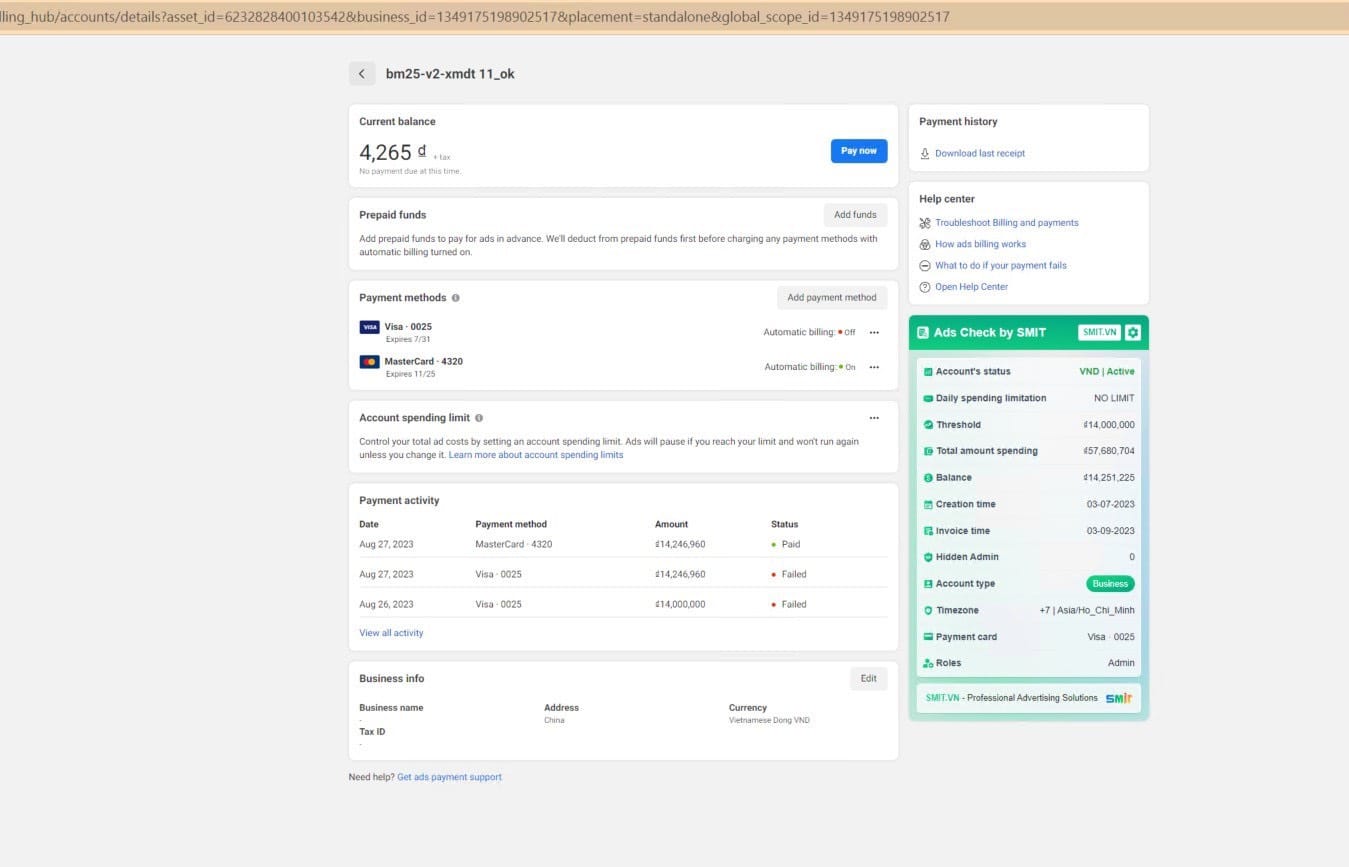Click the download icon for last receipt
Screen dimensions: 1349x867
tap(925, 154)
